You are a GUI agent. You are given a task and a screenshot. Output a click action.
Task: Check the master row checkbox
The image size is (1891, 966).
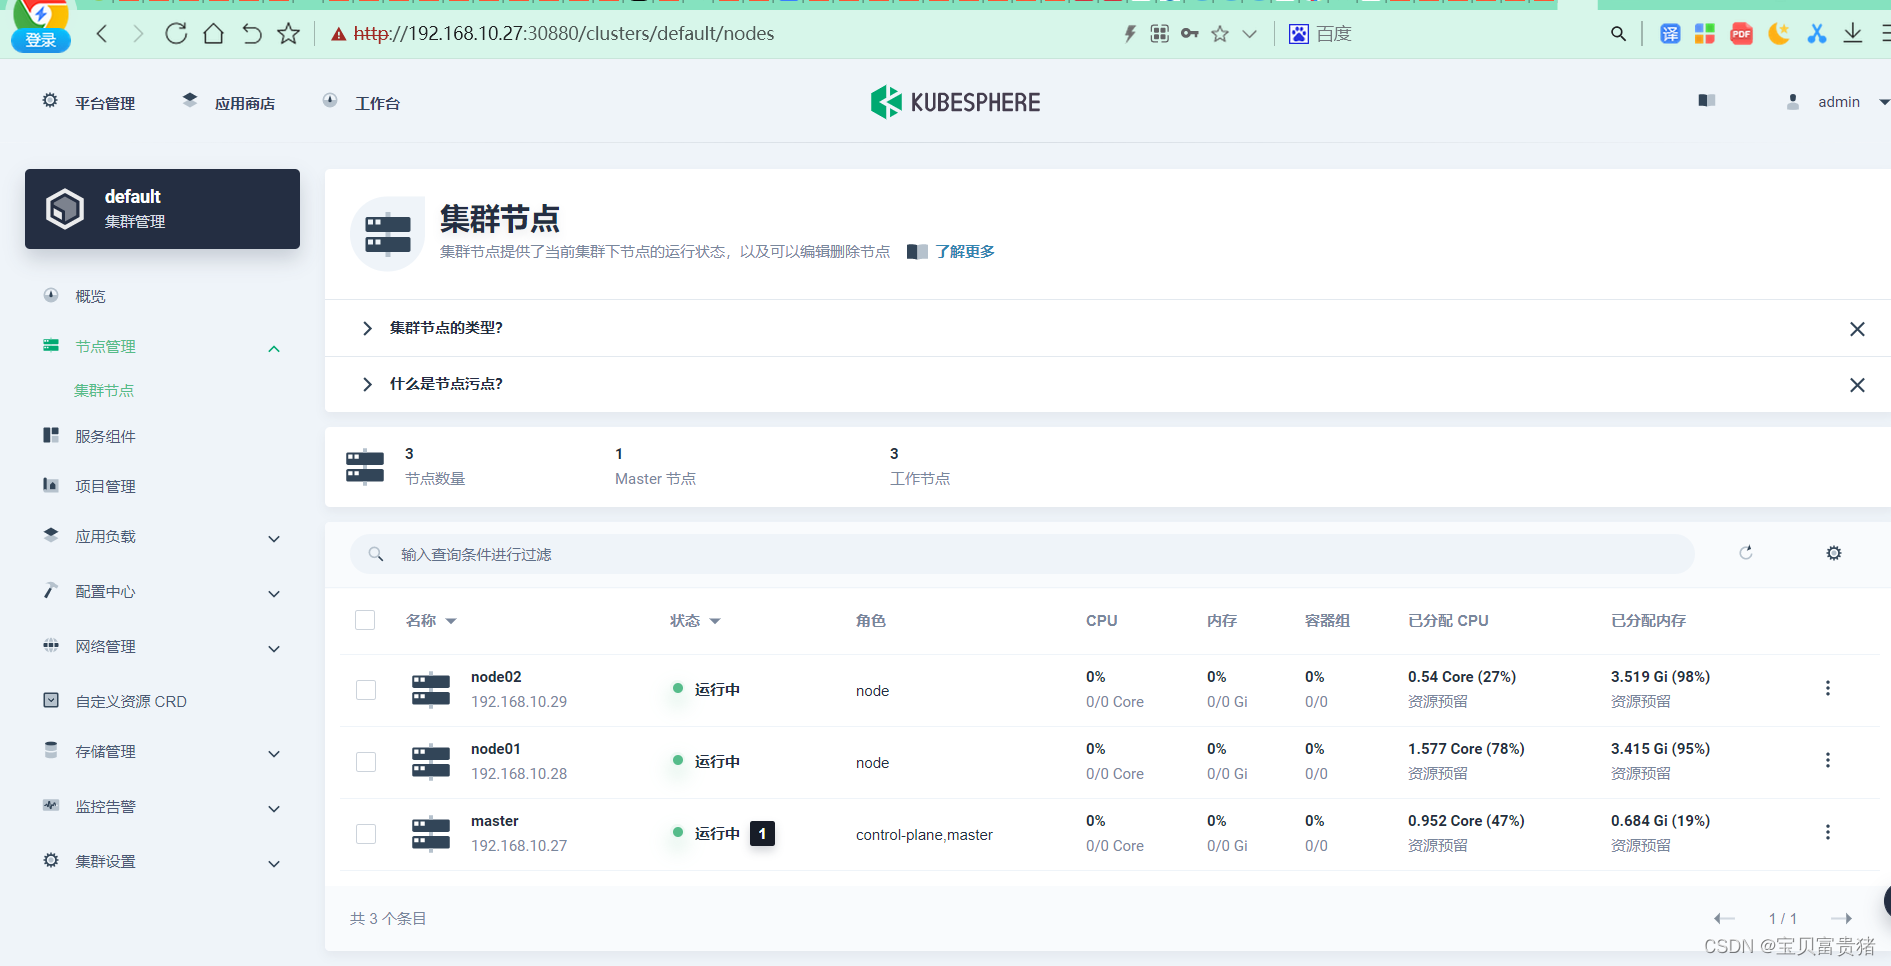point(366,834)
